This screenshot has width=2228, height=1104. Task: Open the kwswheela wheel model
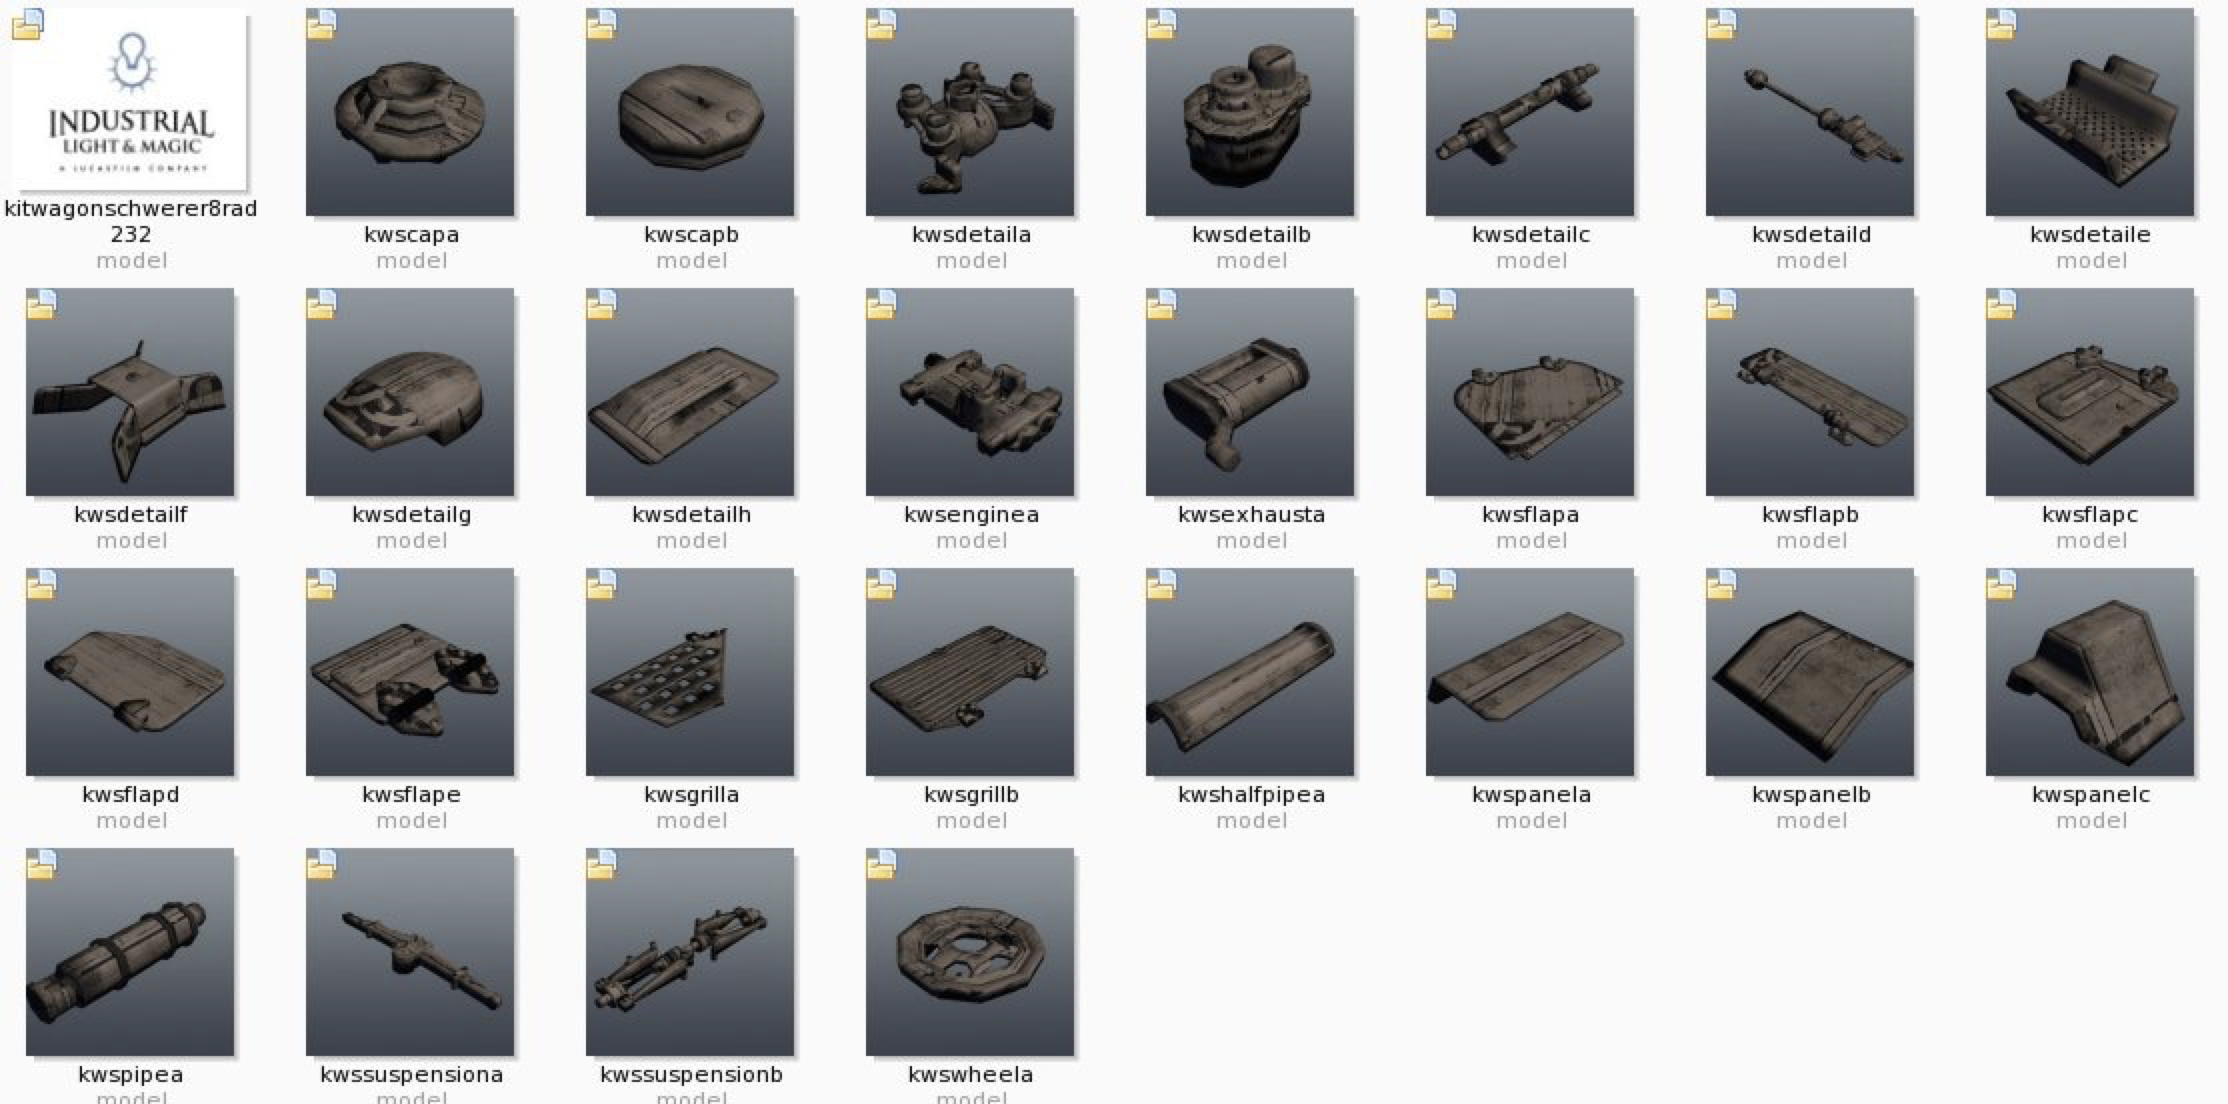[970, 952]
